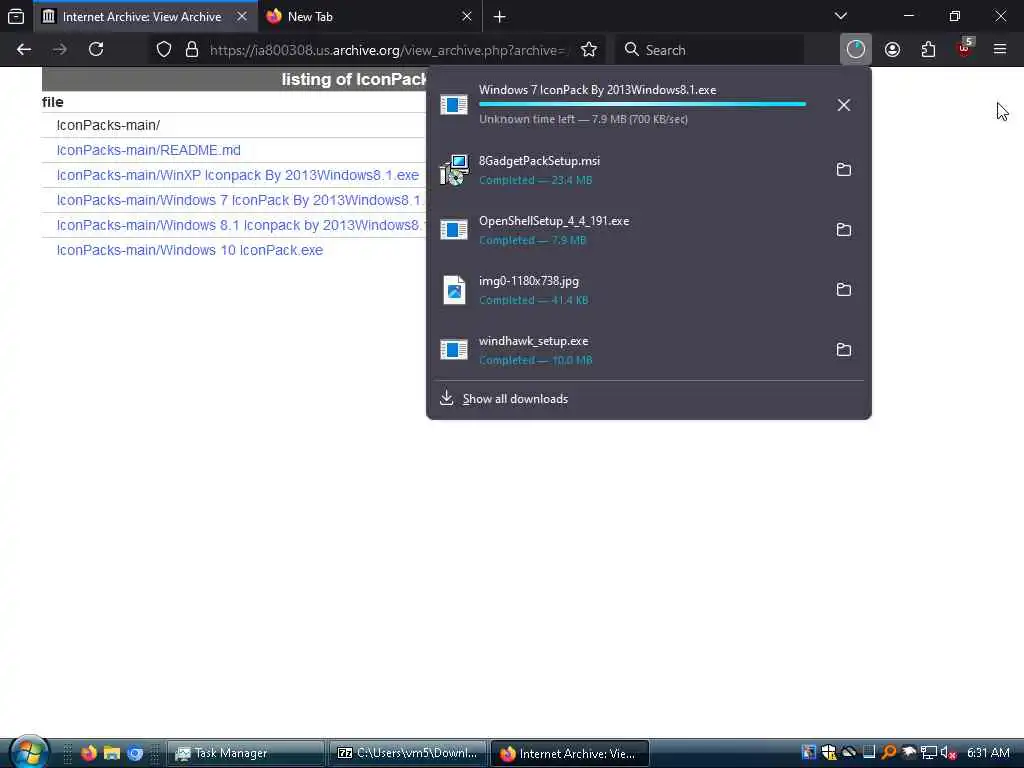Click the Windows 7 IconPack download progress bar
The image size is (1024, 768).
tap(643, 104)
